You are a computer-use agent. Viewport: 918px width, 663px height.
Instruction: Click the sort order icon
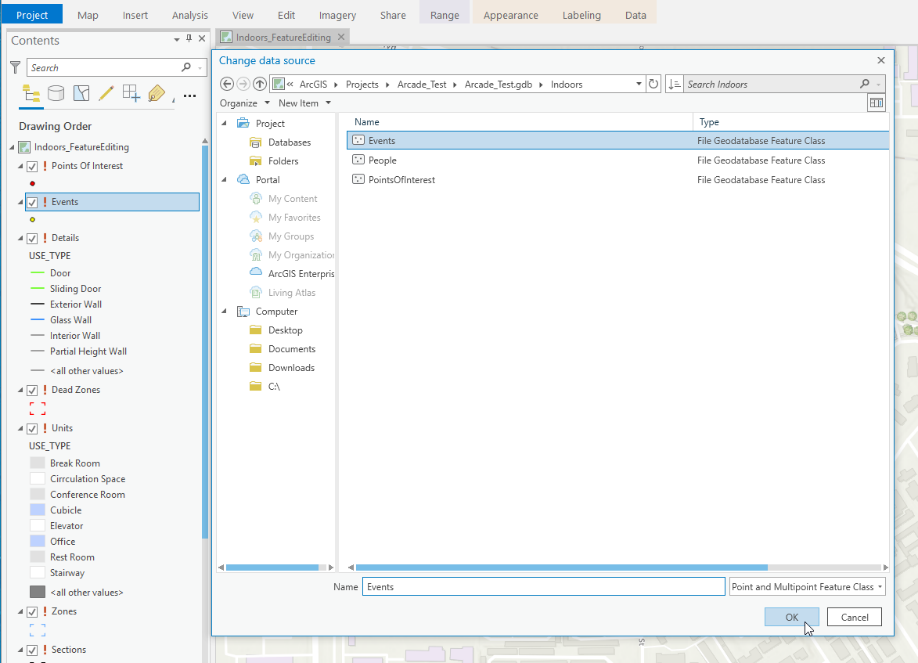pos(674,84)
